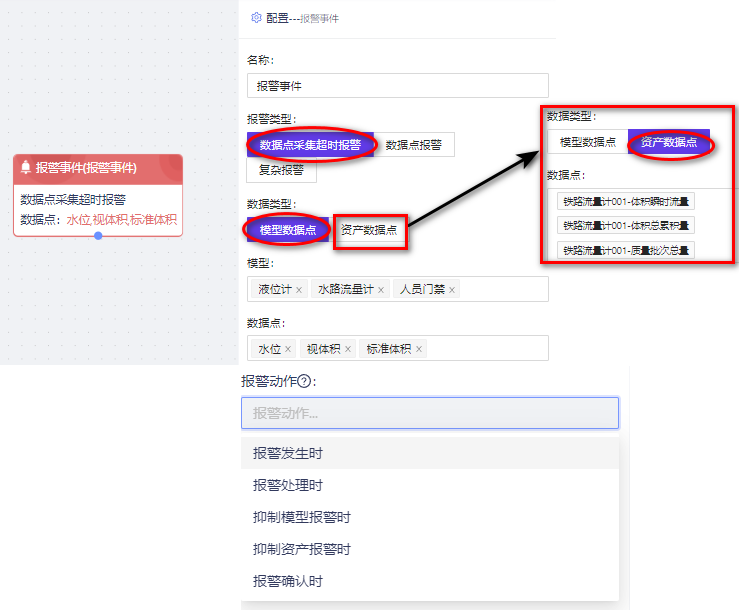Screen dimensions: 739x610
Task: Click node text 数据点采集超时报警
Action: pos(73,199)
